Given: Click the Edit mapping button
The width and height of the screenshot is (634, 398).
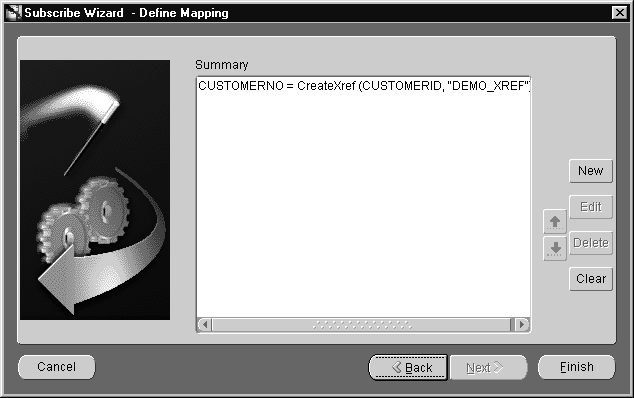Looking at the screenshot, I should 591,207.
